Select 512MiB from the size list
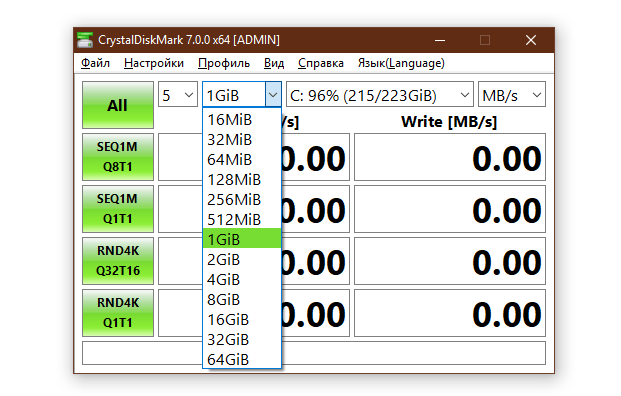The width and height of the screenshot is (621, 396). click(x=242, y=219)
